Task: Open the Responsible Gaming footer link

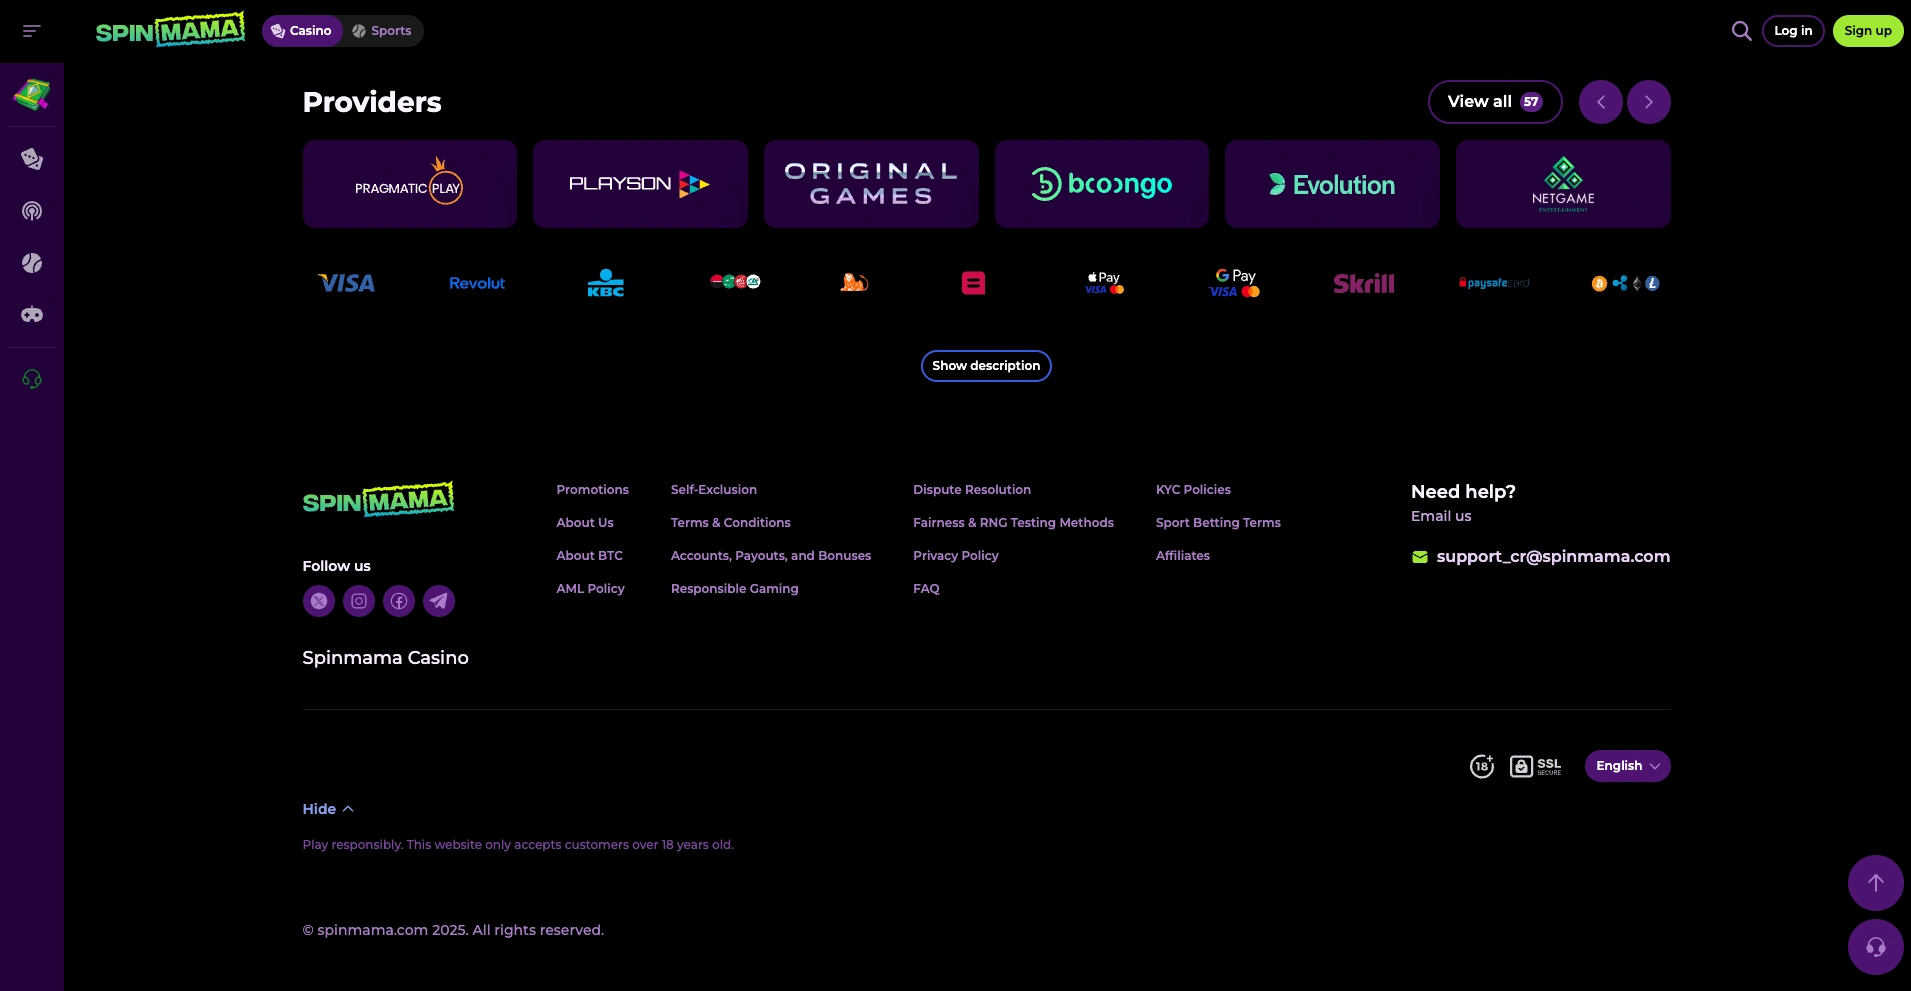Action: 734,589
